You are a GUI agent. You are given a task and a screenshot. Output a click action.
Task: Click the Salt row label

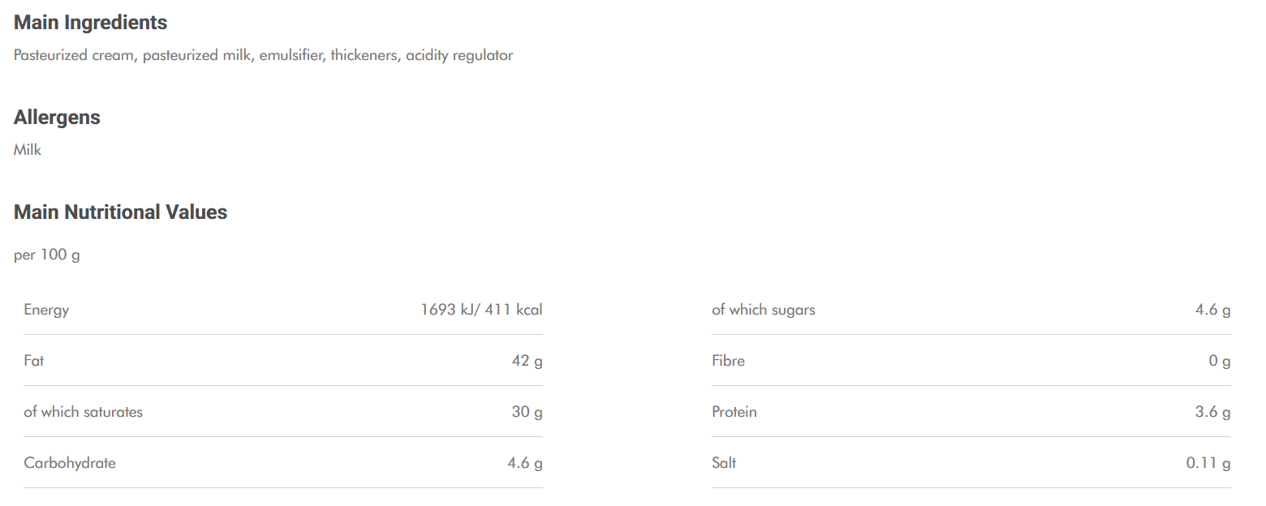pyautogui.click(x=724, y=463)
